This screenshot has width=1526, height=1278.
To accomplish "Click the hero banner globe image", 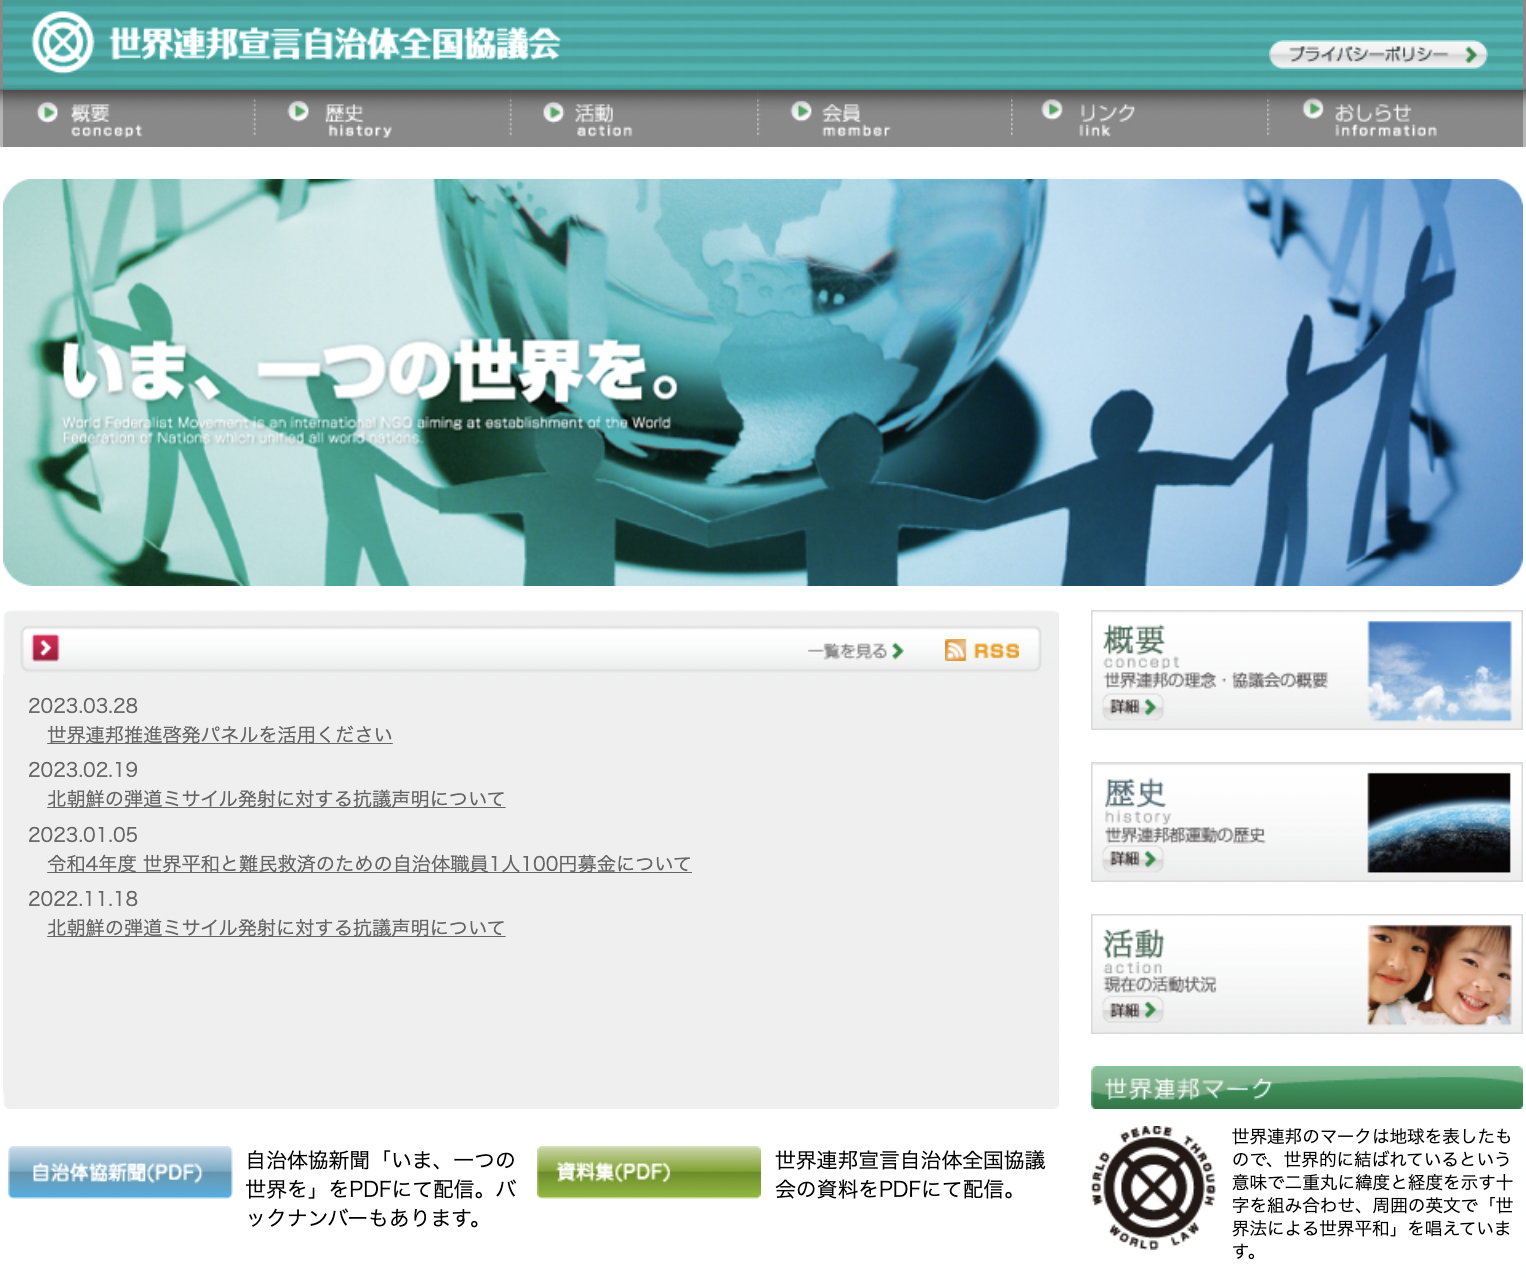I will tap(762, 382).
